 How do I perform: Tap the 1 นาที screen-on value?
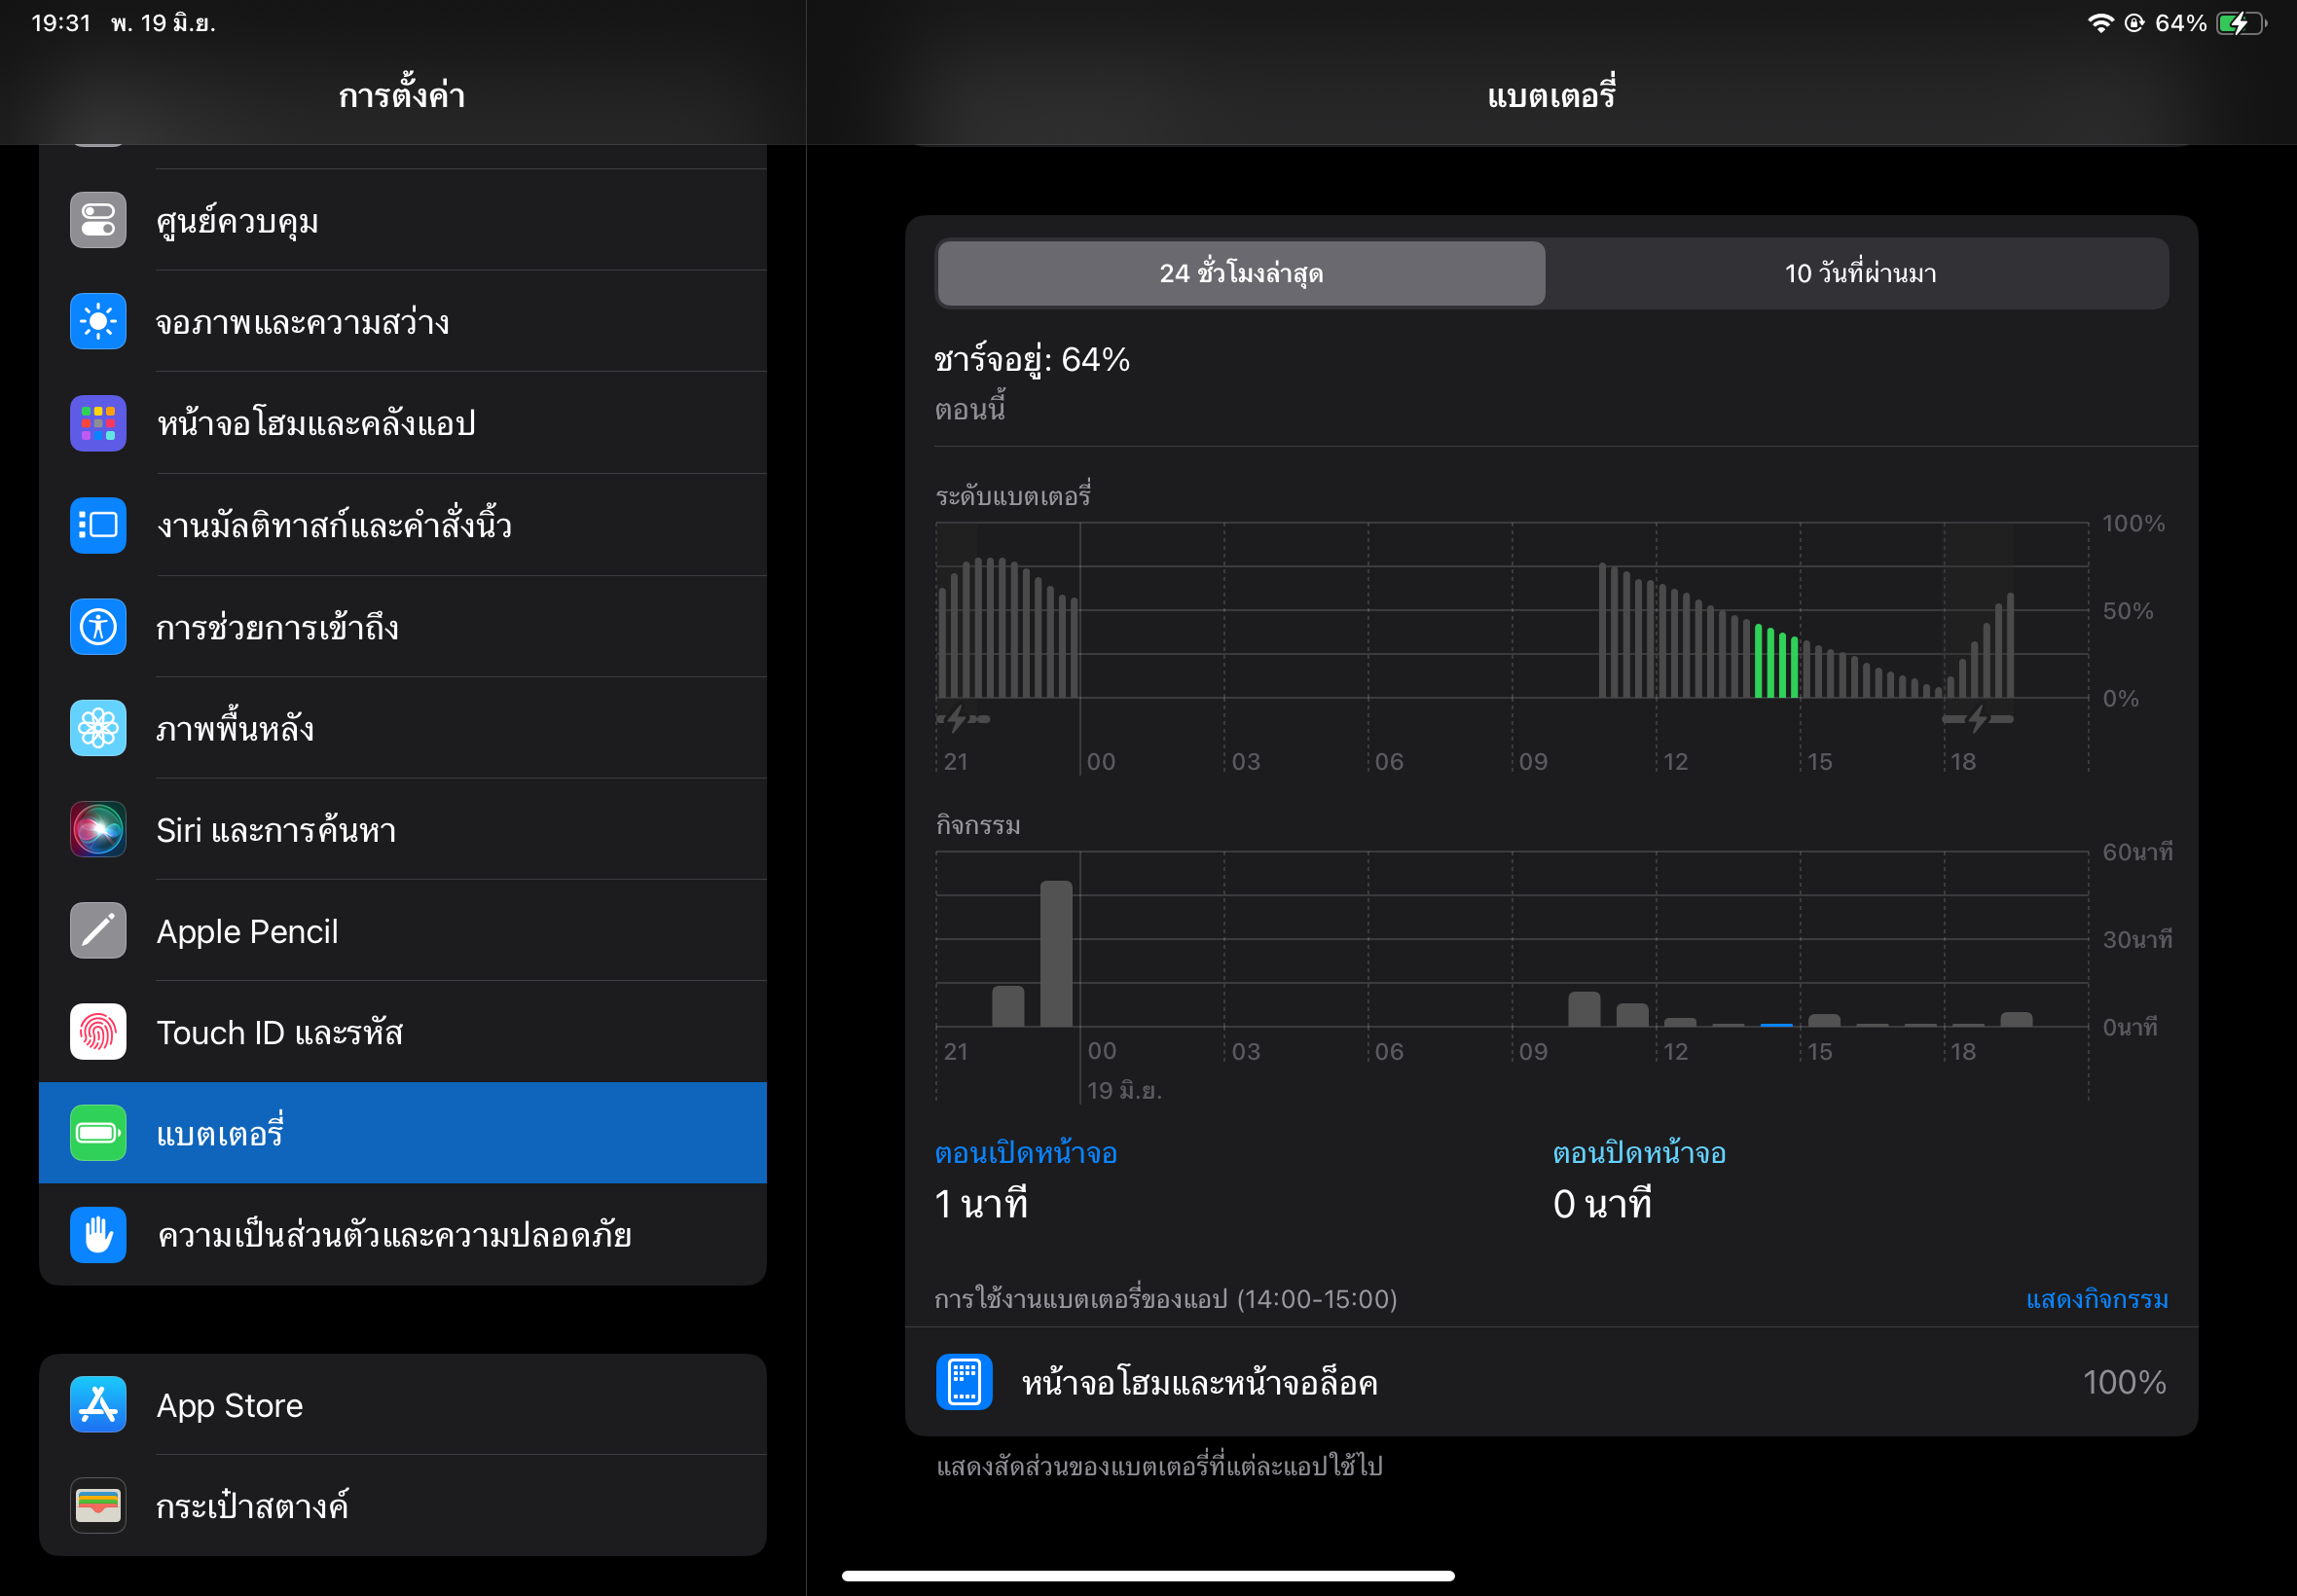(x=981, y=1204)
